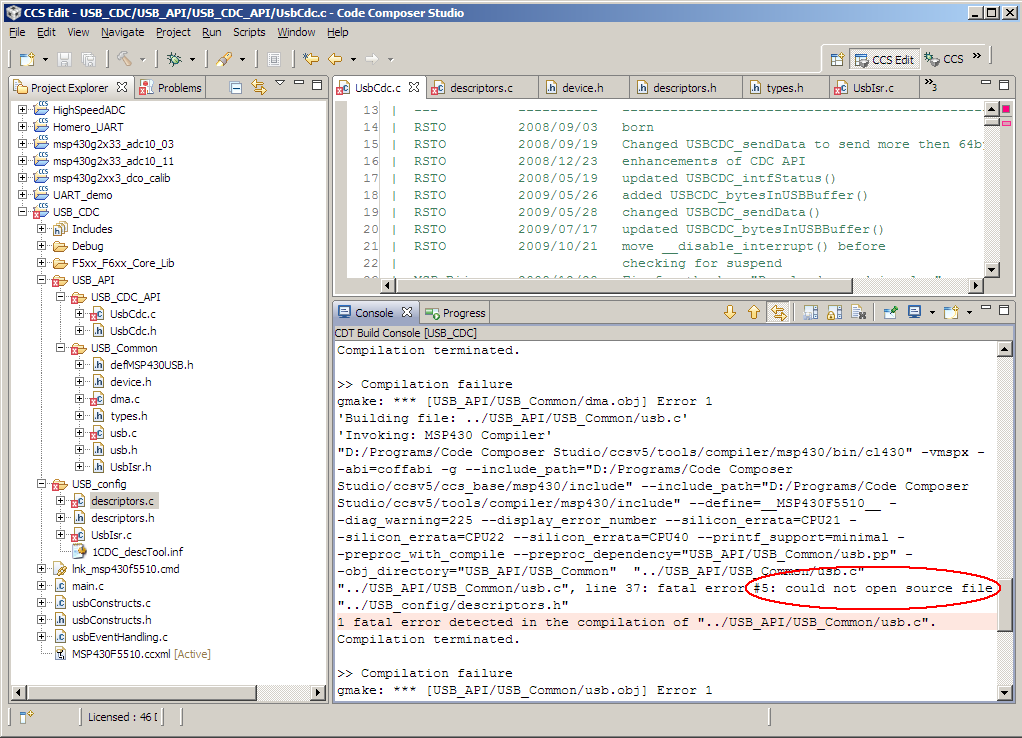Open dropdown next to Debug icon

[192, 59]
